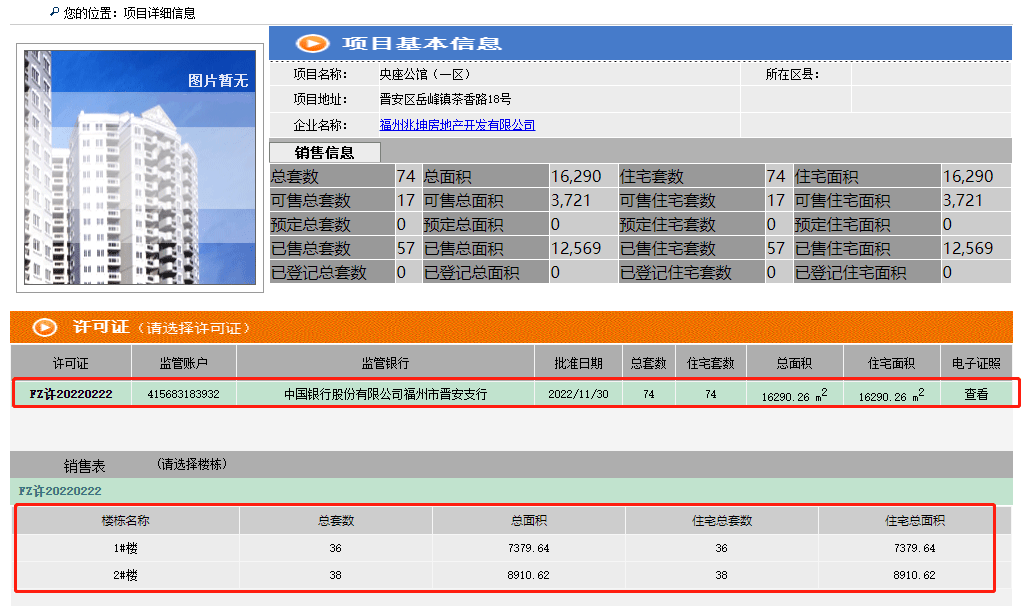Click total area value 8910.62 for 2#楼
Screen dimensions: 1021x606
pyautogui.click(x=529, y=575)
